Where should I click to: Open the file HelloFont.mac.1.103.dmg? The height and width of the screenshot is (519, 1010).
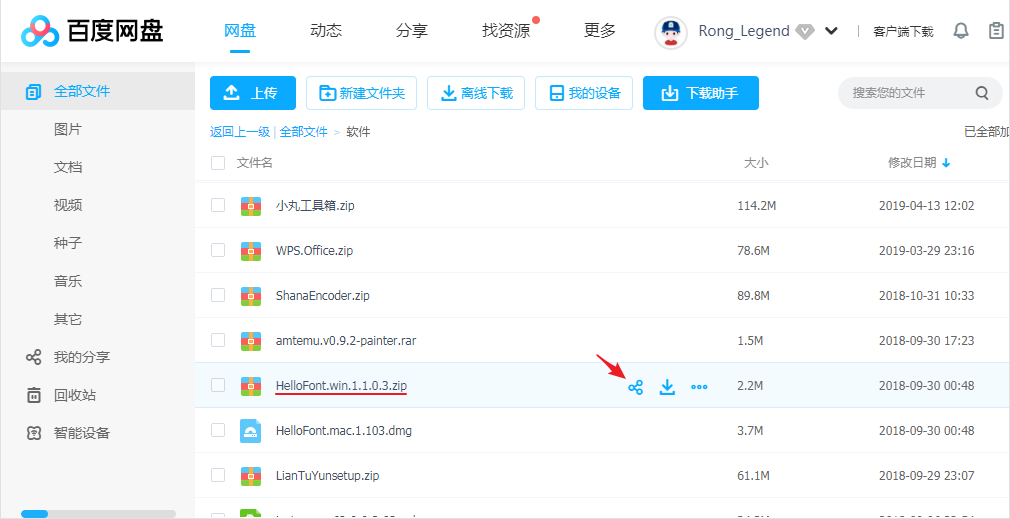[x=343, y=431]
